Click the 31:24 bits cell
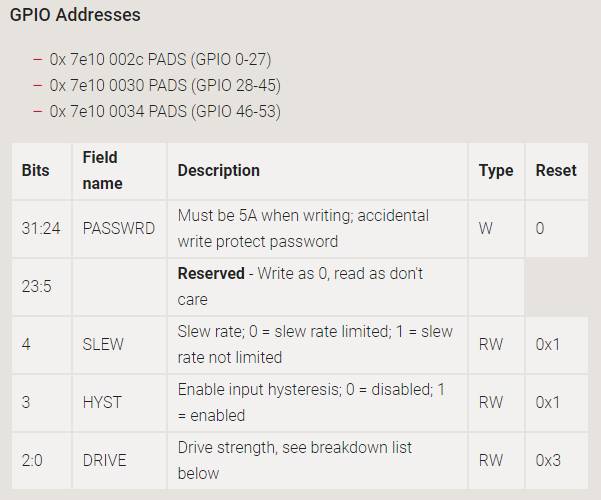Viewport: 601px width, 500px height. [41, 228]
